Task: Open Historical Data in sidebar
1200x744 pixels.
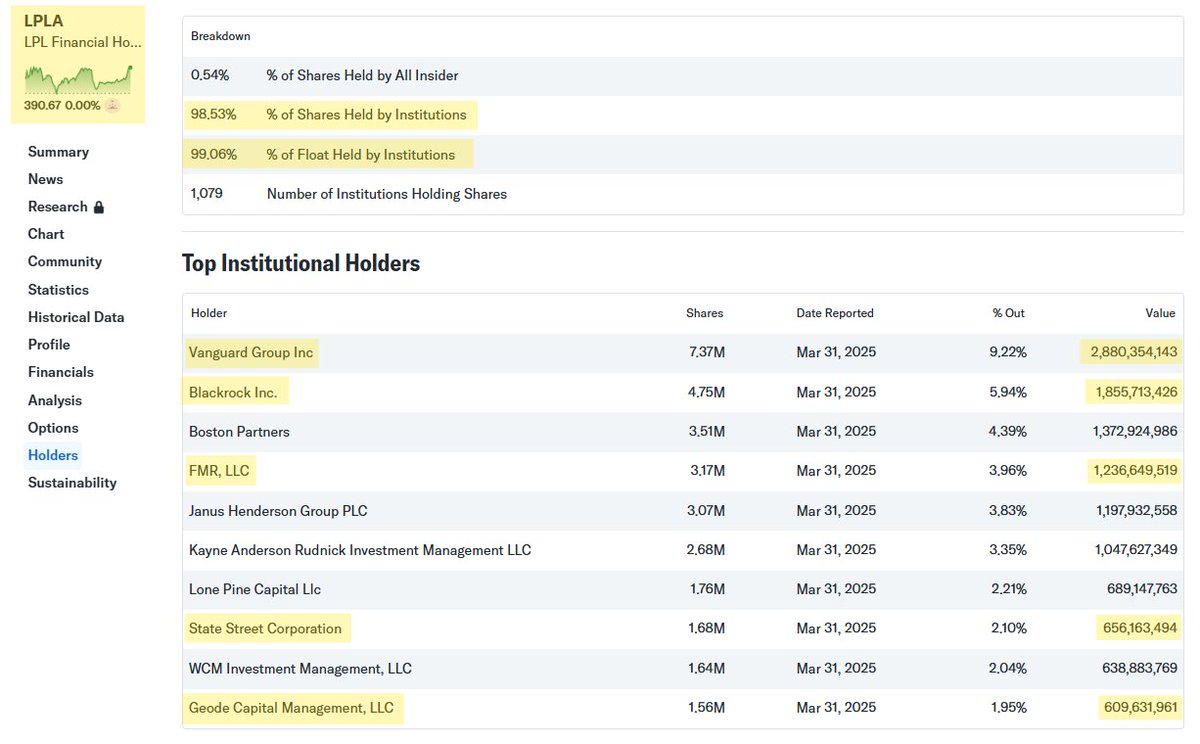Action: tap(76, 317)
